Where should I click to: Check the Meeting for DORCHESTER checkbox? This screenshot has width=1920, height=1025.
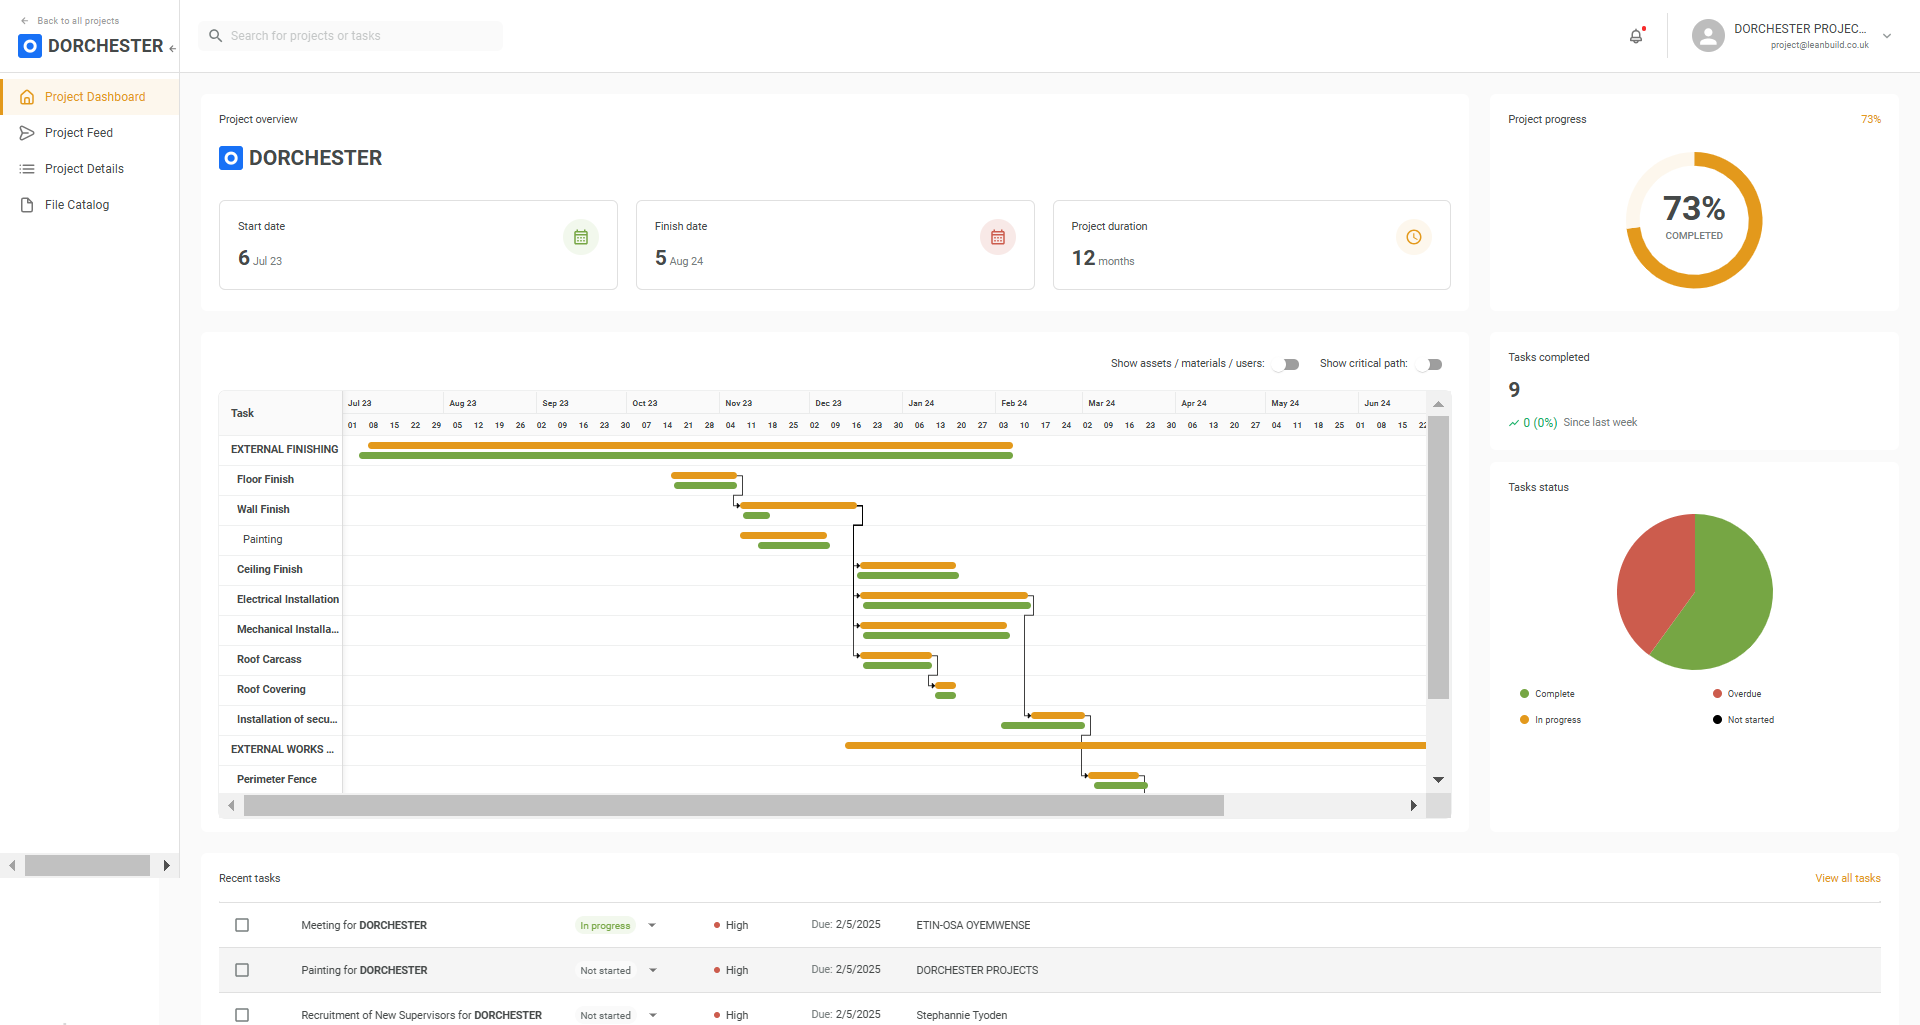coord(242,925)
